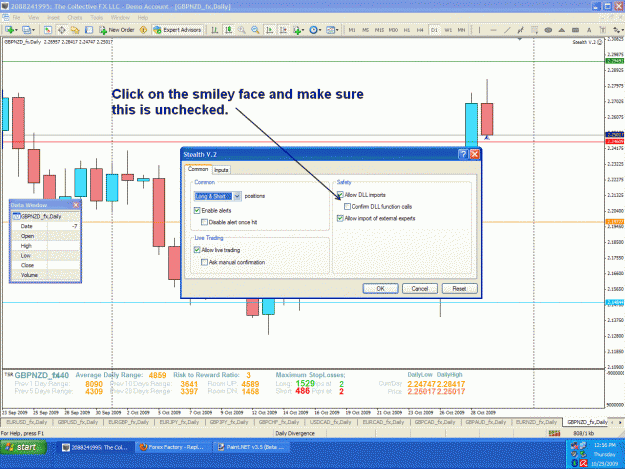625x469 pixels.
Task: Select the trendline drawing tool
Action: [507, 30]
